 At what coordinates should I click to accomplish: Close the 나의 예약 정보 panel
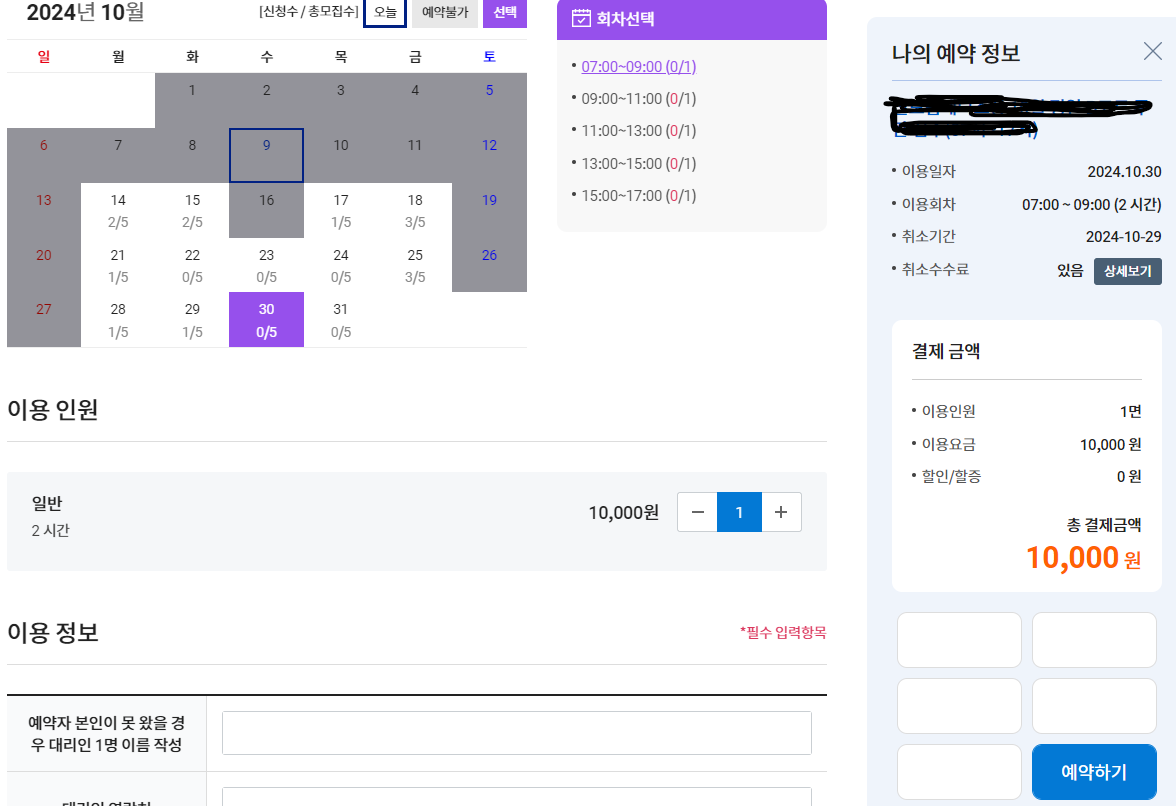point(1152,52)
